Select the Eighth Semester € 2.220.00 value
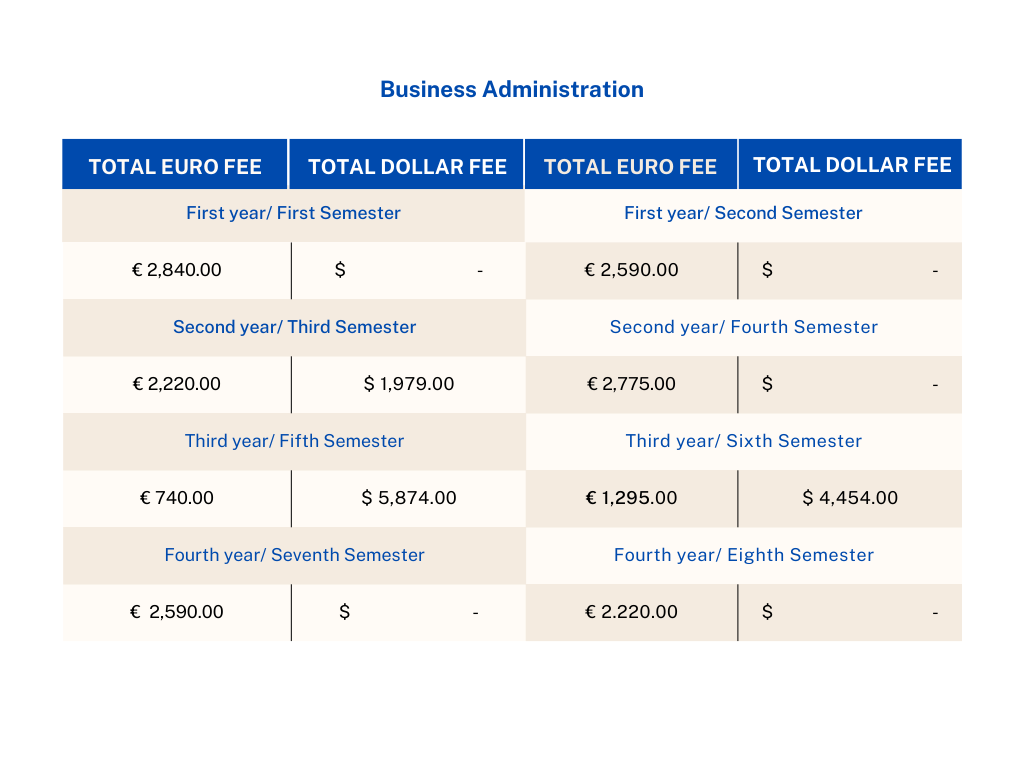The width and height of the screenshot is (1024, 768). pyautogui.click(x=630, y=612)
